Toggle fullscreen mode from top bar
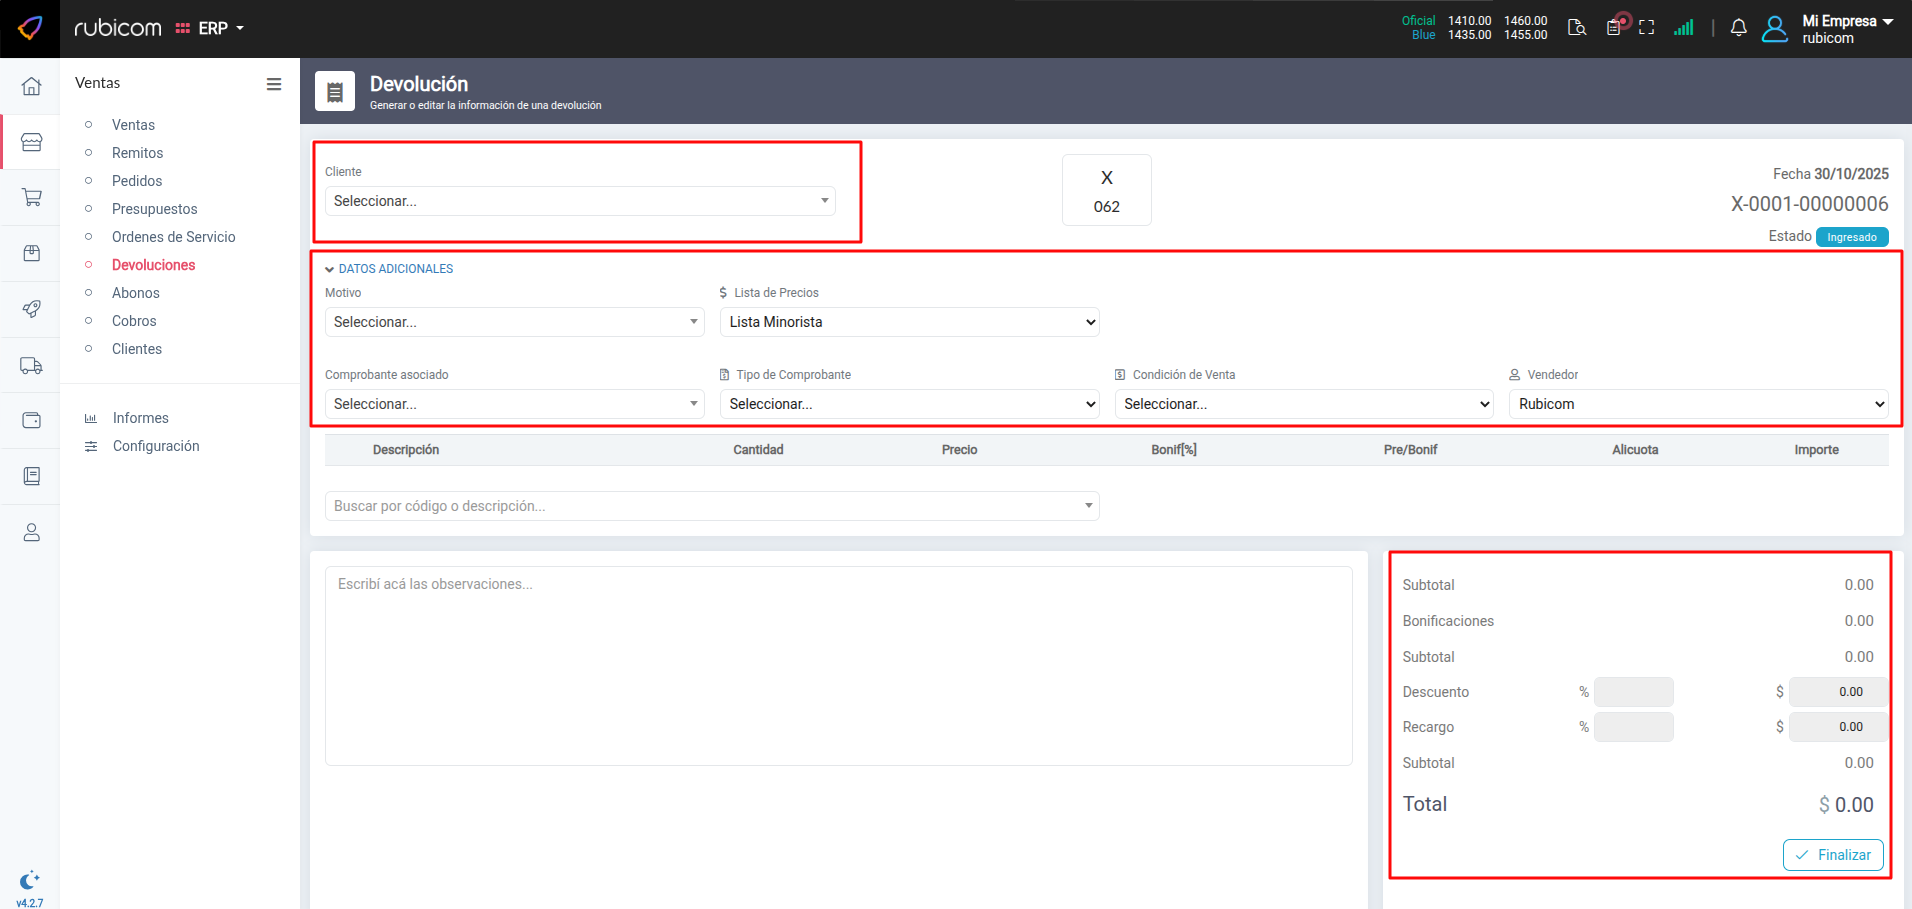This screenshot has width=1912, height=909. pyautogui.click(x=1646, y=28)
